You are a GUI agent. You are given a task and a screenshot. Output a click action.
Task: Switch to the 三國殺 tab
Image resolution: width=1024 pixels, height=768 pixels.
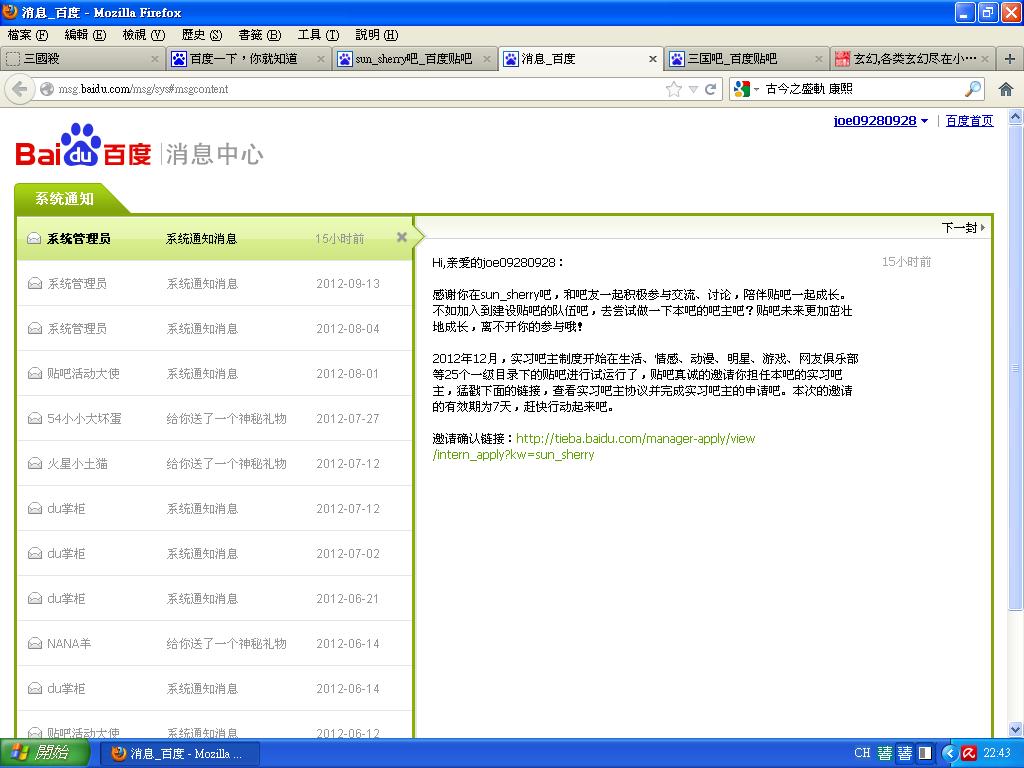[83, 59]
